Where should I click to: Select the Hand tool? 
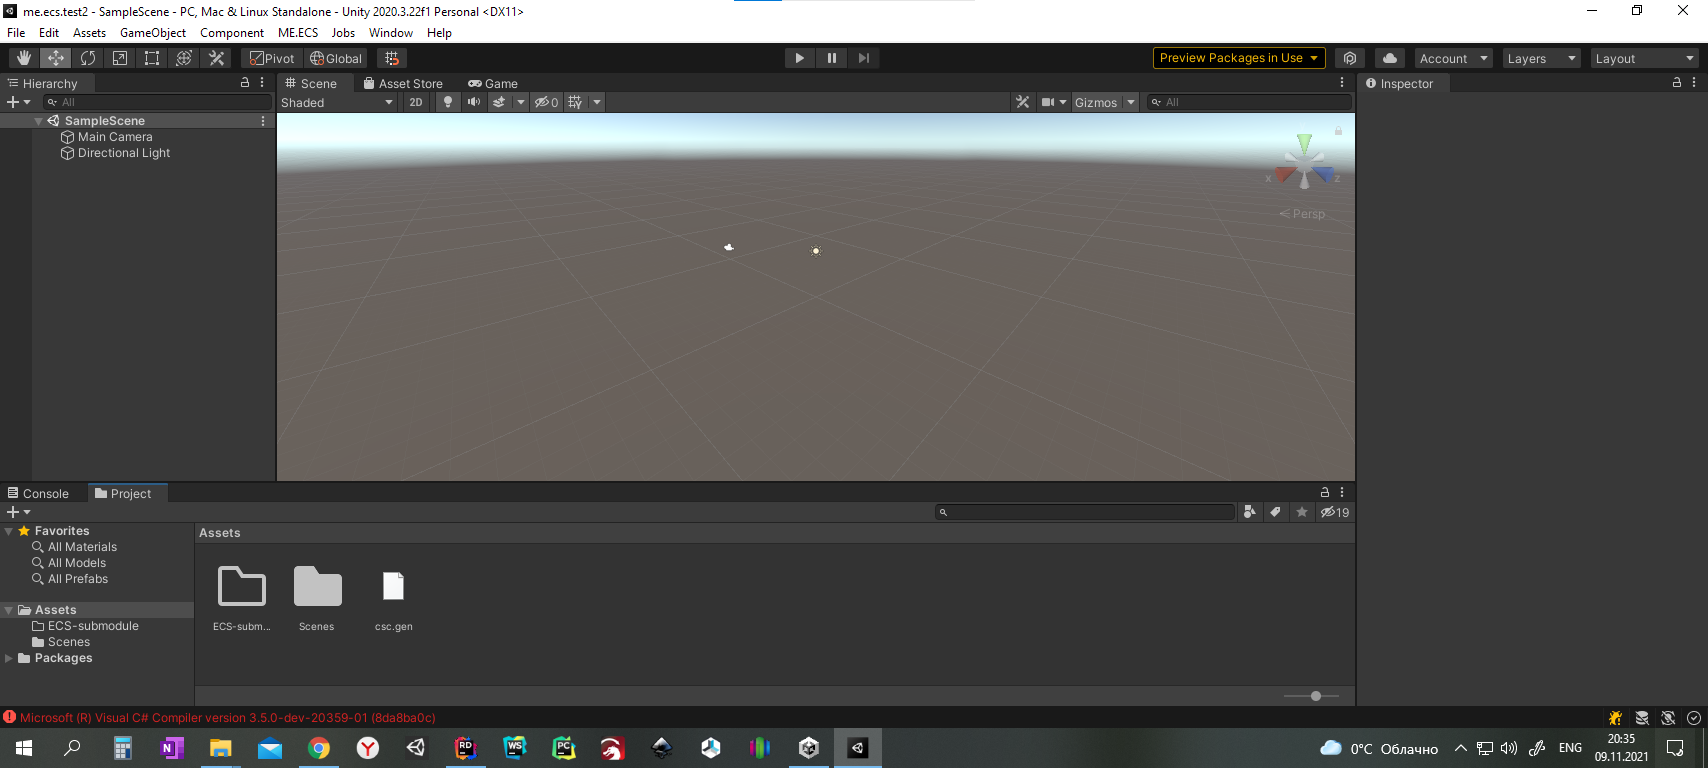pyautogui.click(x=24, y=58)
